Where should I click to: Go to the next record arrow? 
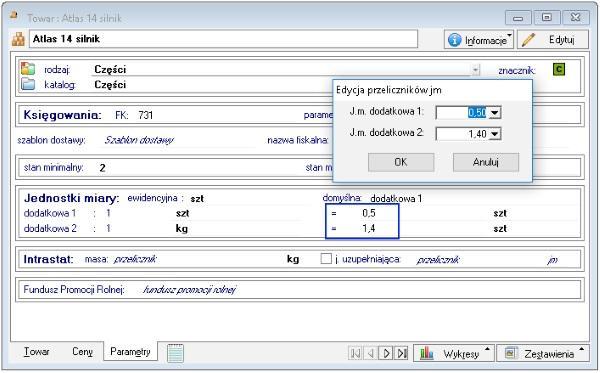pos(386,353)
